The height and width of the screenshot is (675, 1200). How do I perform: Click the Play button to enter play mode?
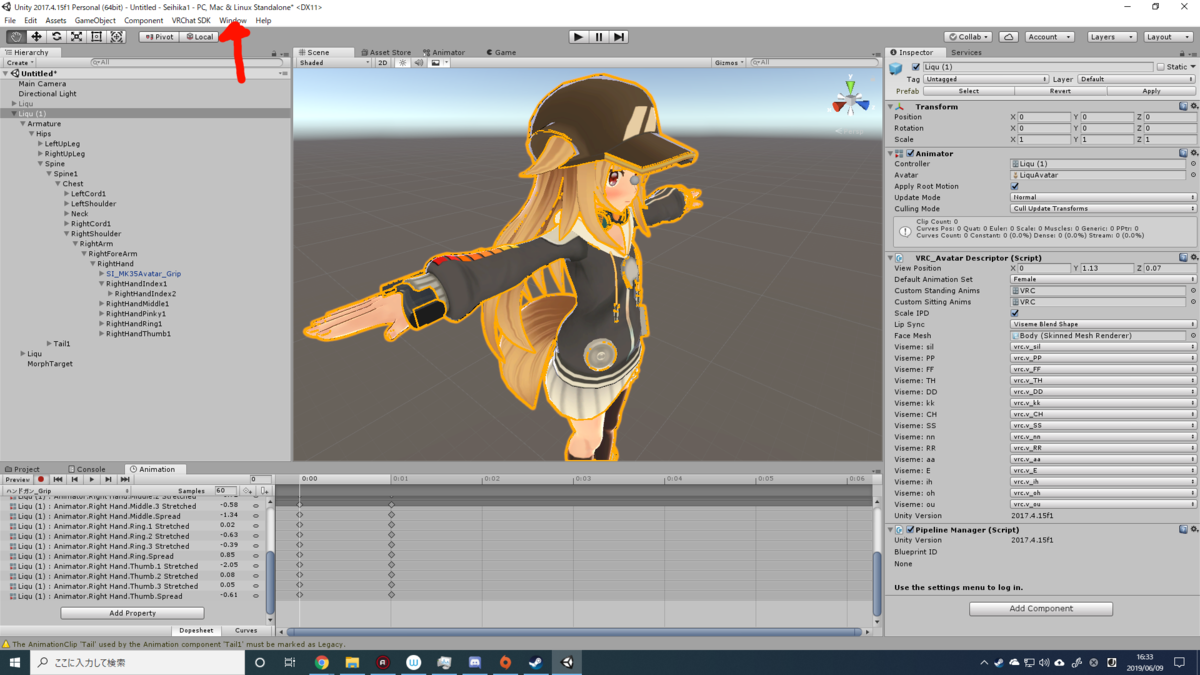(578, 37)
